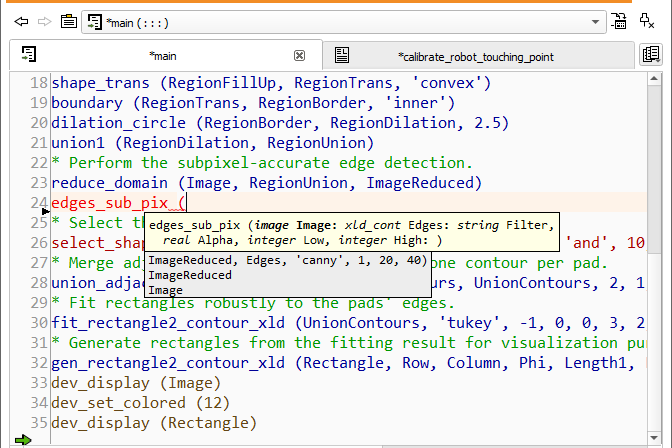The height and width of the screenshot is (448, 672).
Task: Click the scrollbar down arrow
Action: click(654, 438)
